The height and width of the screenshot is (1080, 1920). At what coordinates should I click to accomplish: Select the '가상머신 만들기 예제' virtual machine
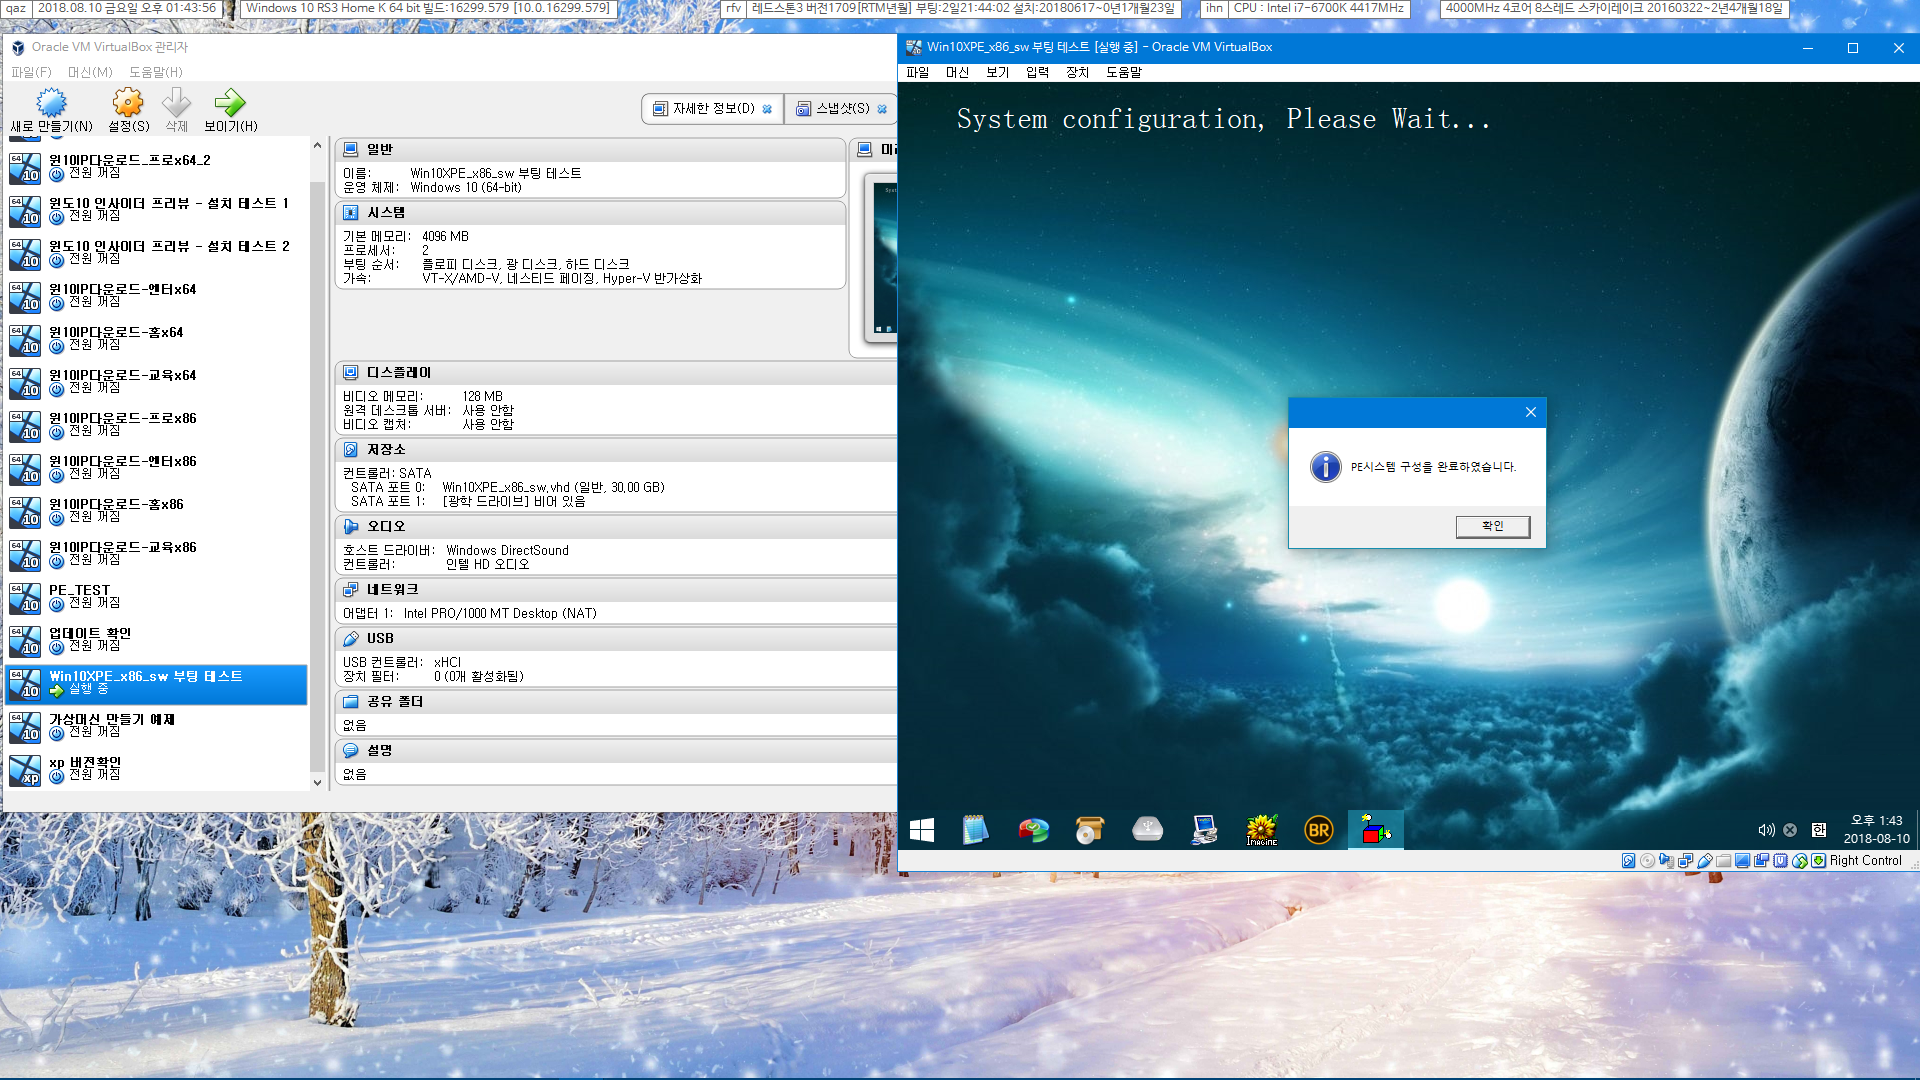tap(157, 727)
